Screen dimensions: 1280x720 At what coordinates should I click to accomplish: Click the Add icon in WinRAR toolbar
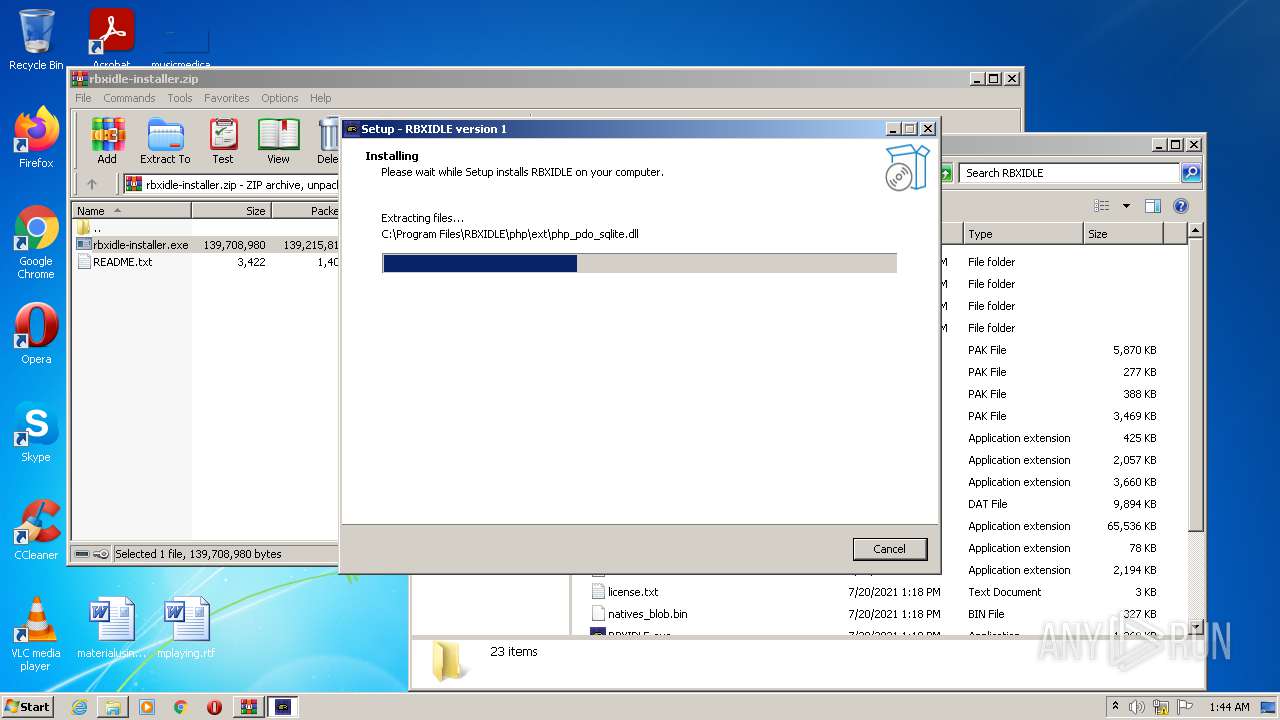107,140
